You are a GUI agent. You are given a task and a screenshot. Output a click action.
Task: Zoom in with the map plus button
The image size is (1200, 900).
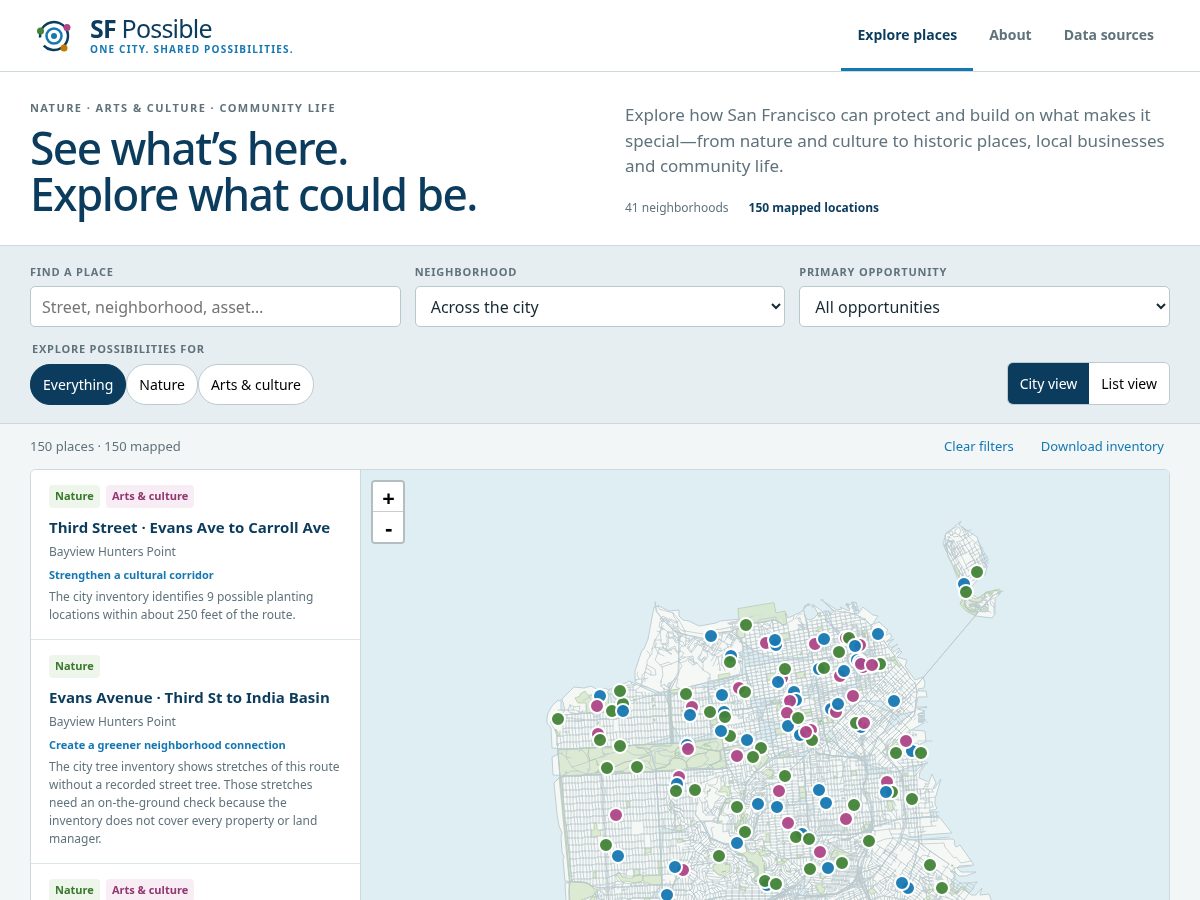click(388, 498)
